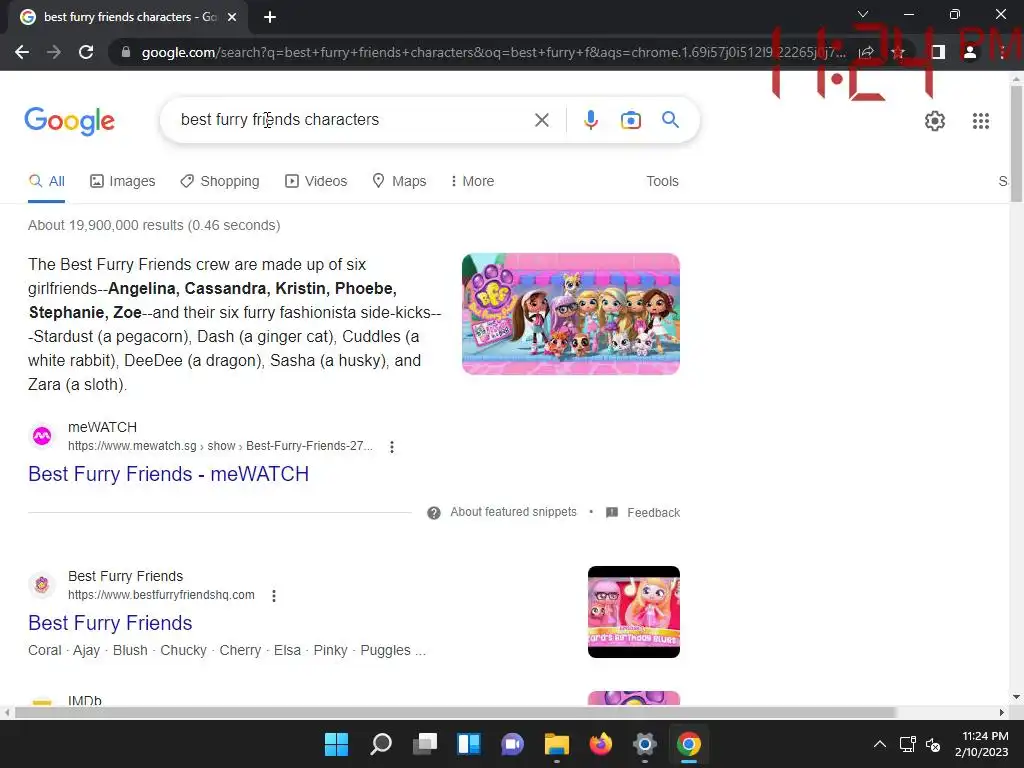
Task: Switch to Chrome in taskbar
Action: tap(689, 744)
